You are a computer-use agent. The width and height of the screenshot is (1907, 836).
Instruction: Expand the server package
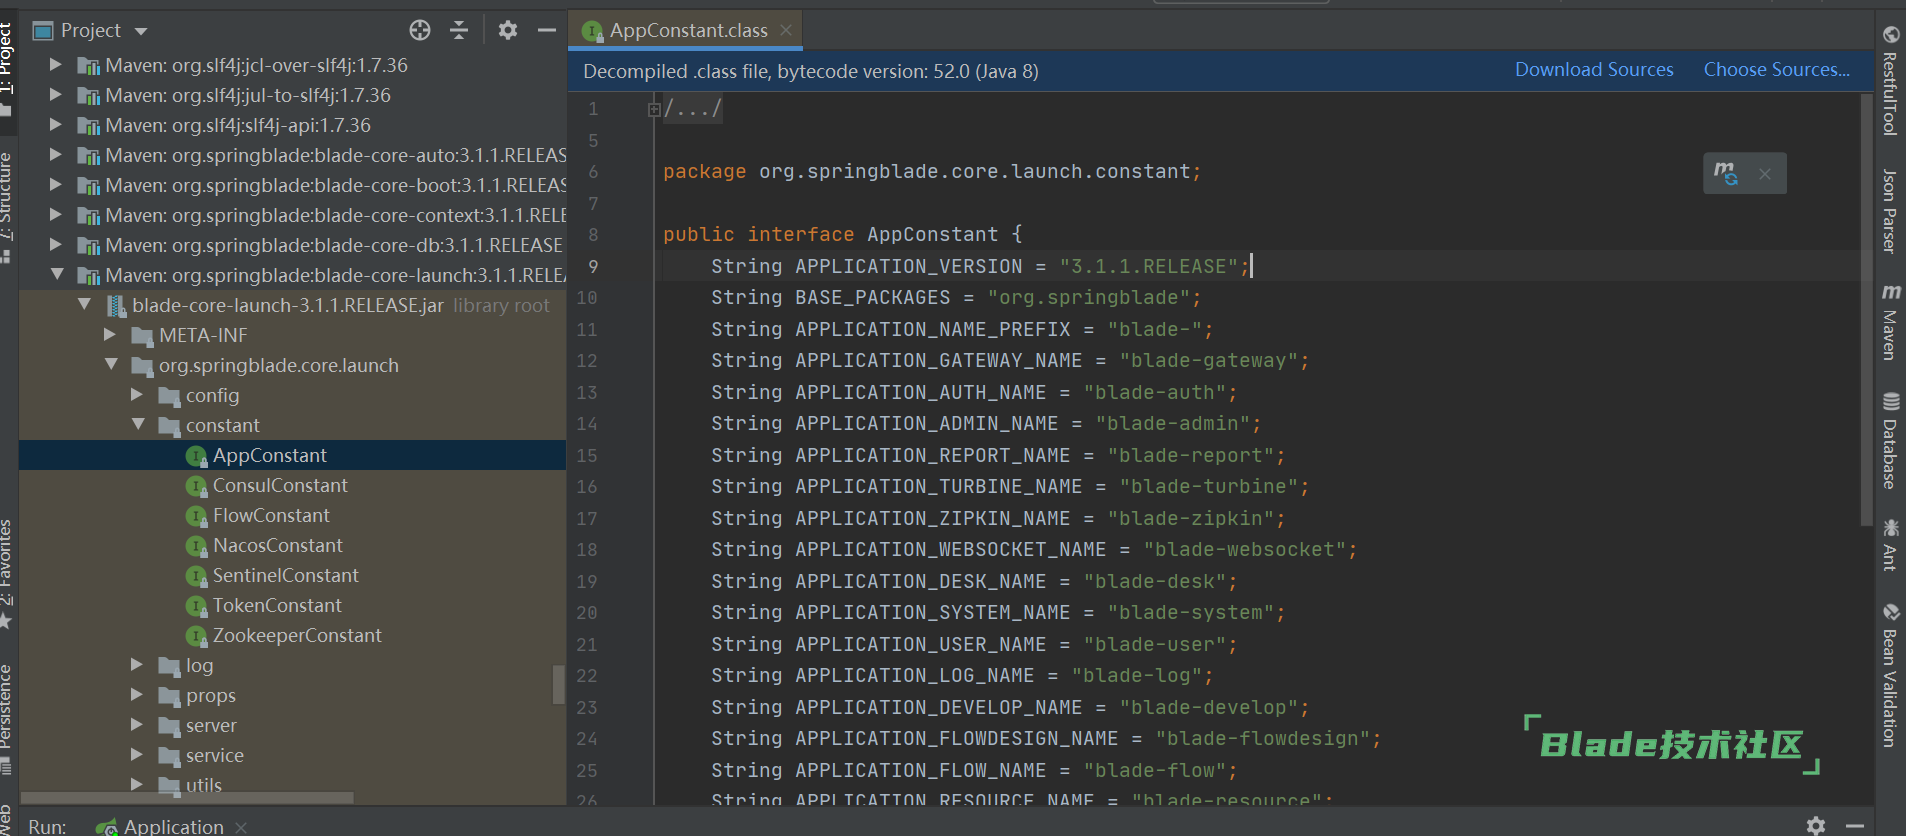tap(137, 725)
